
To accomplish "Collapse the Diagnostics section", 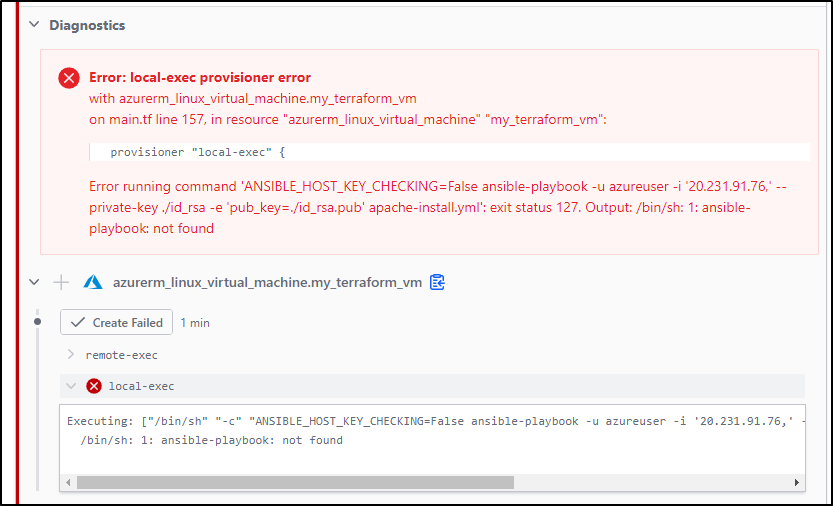I will 34,24.
